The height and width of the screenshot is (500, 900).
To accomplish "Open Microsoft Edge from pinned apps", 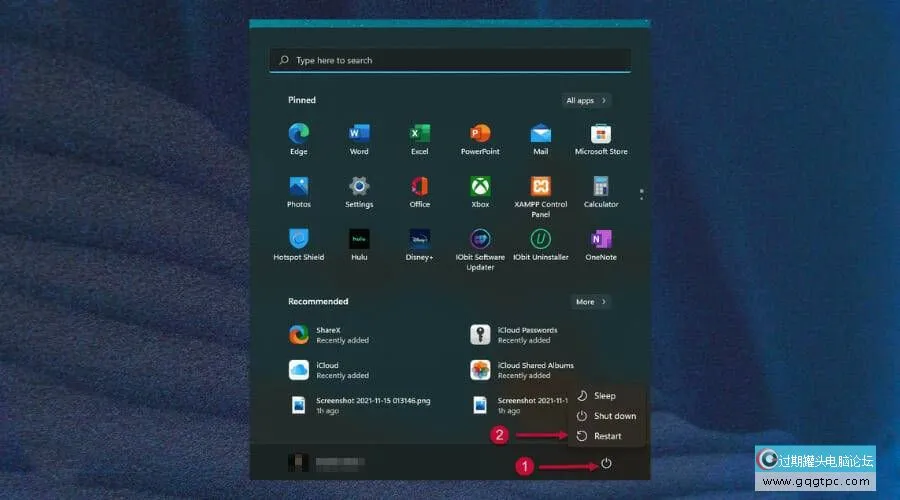I will 298,134.
